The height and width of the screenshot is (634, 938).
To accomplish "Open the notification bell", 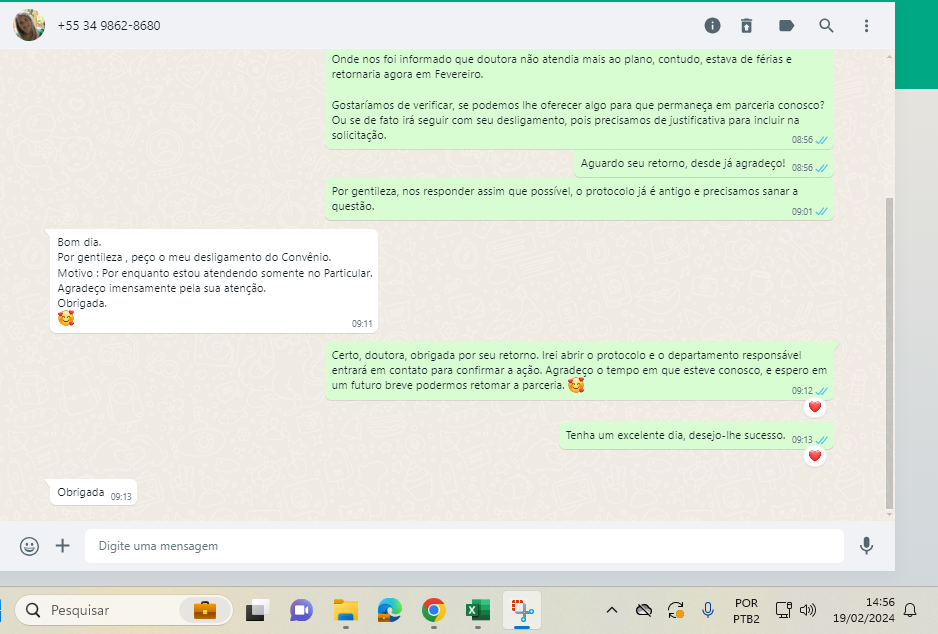I will [910, 610].
